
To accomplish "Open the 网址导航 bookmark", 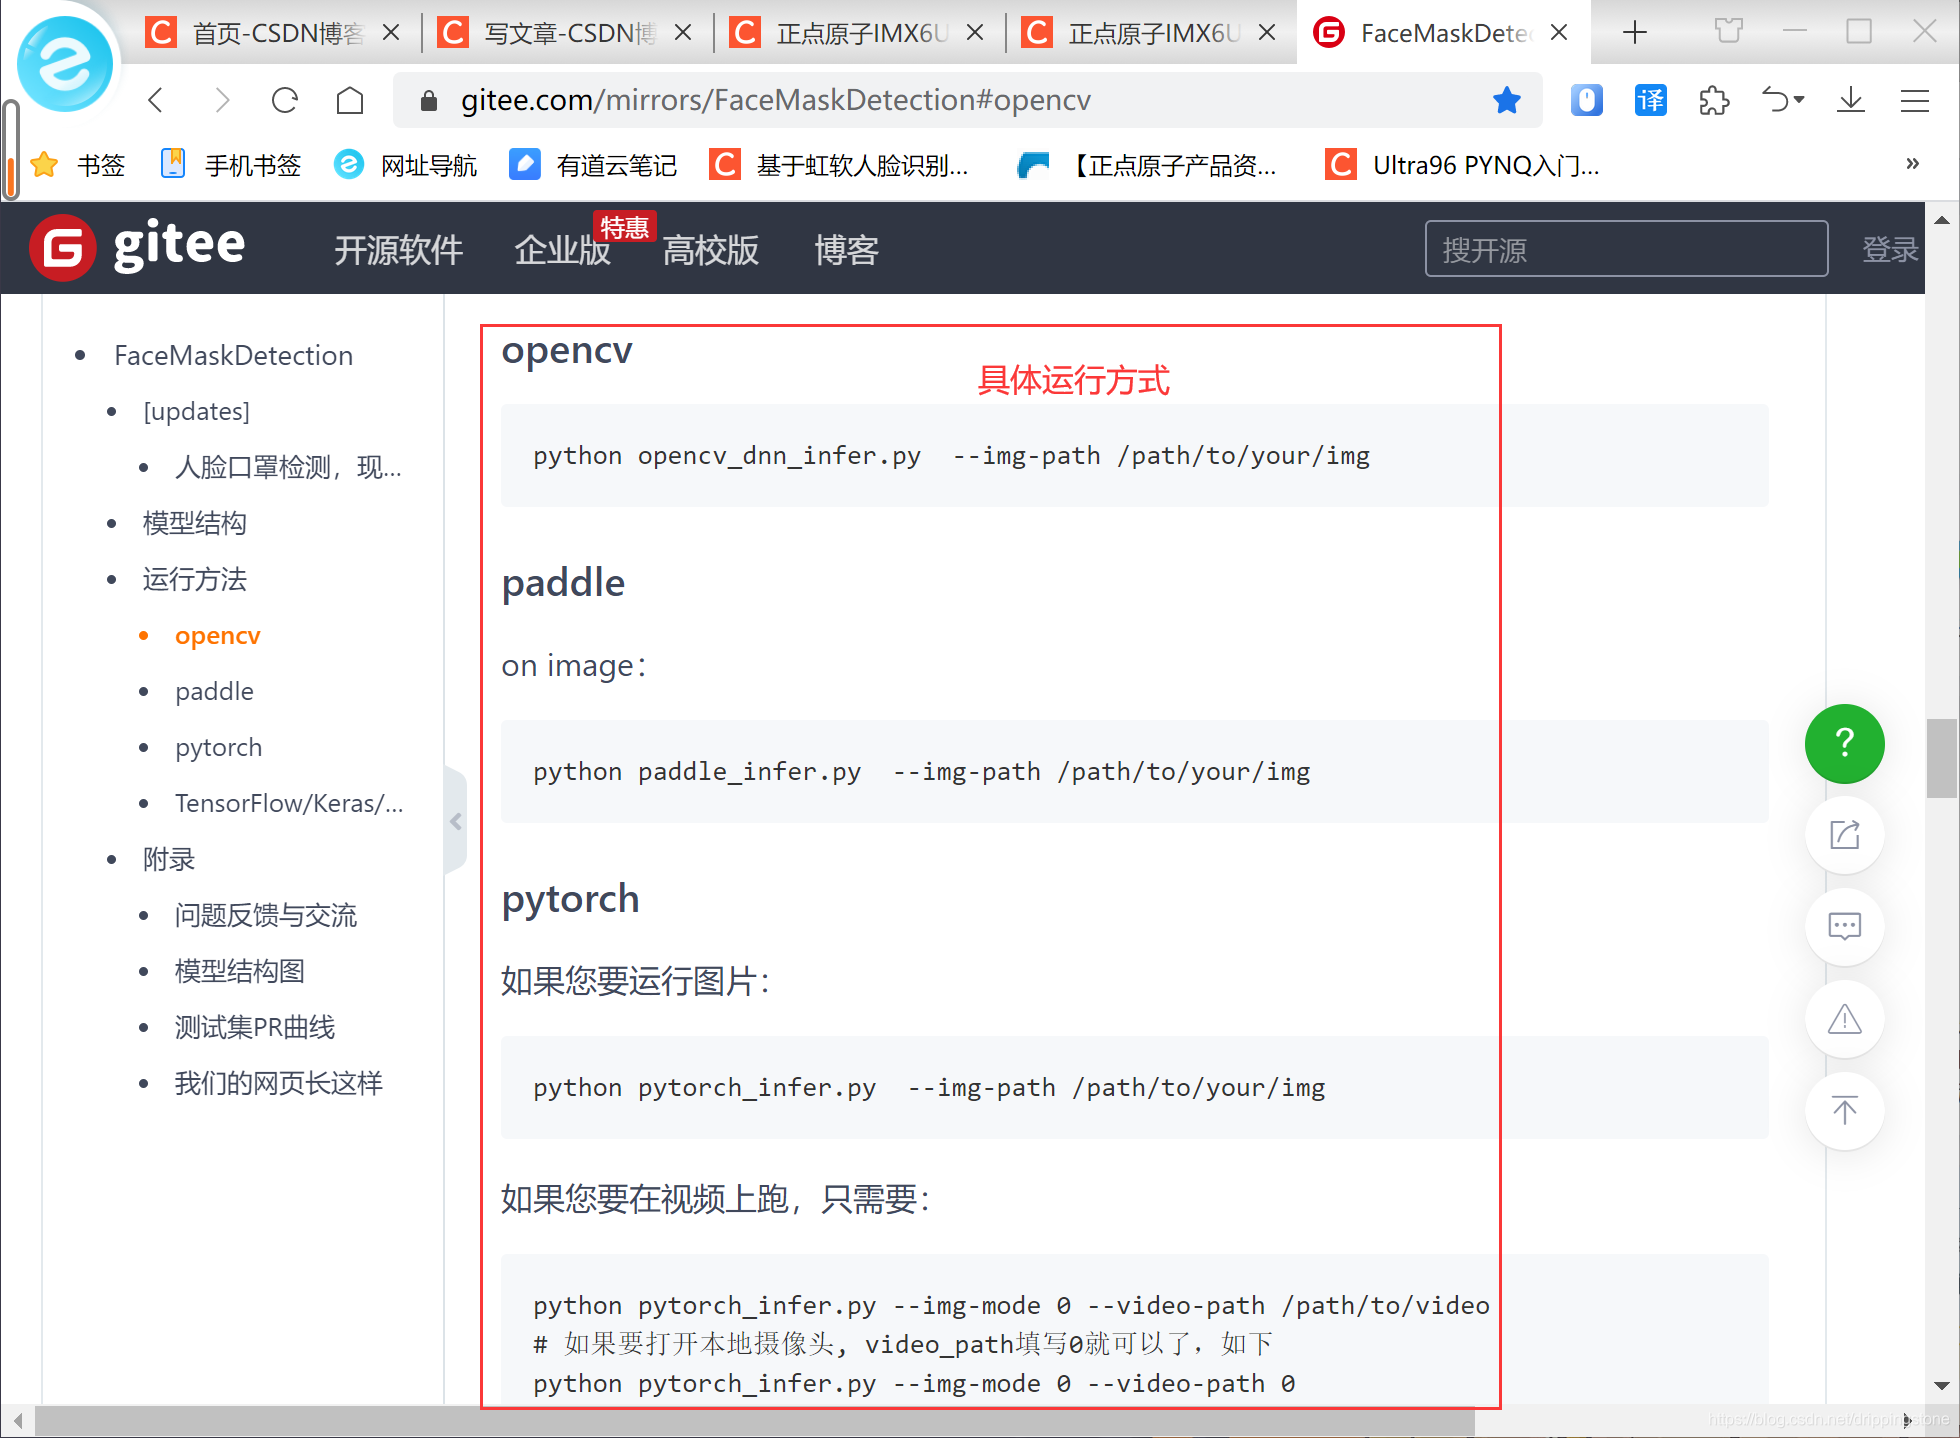I will pyautogui.click(x=406, y=165).
